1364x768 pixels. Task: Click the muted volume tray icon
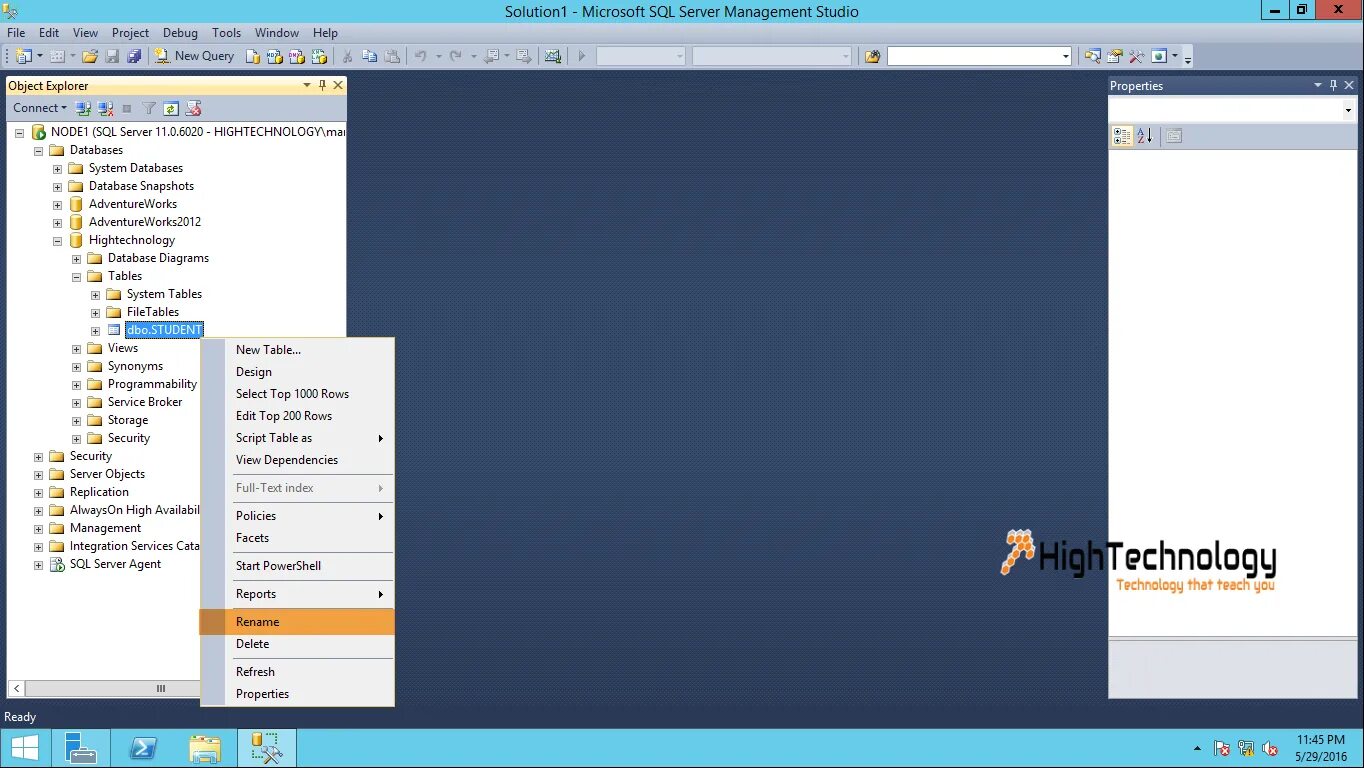point(1270,748)
